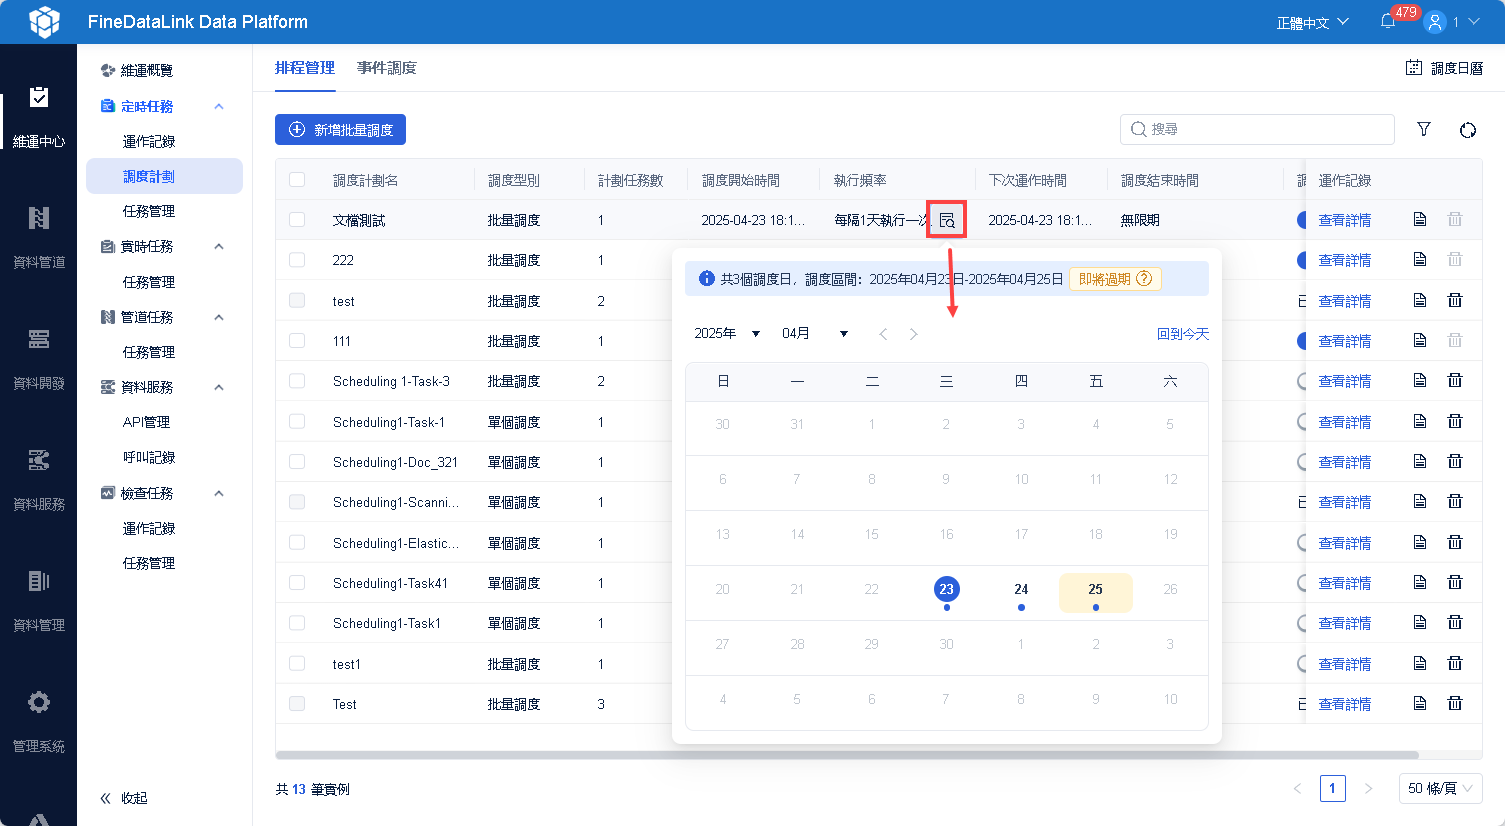Click the filter funnel icon

(x=1424, y=129)
